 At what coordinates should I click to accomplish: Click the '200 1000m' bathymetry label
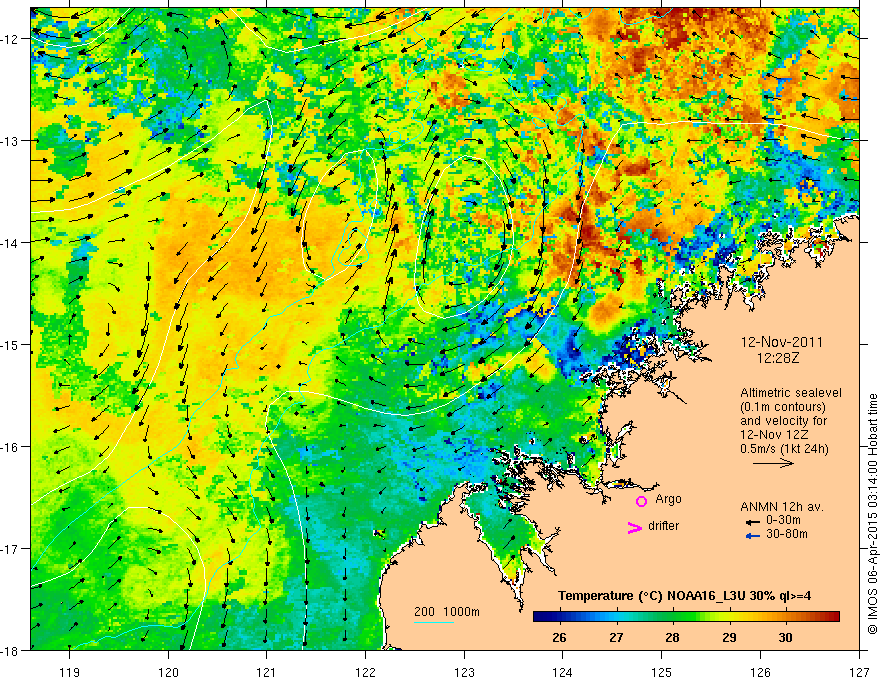coord(447,612)
